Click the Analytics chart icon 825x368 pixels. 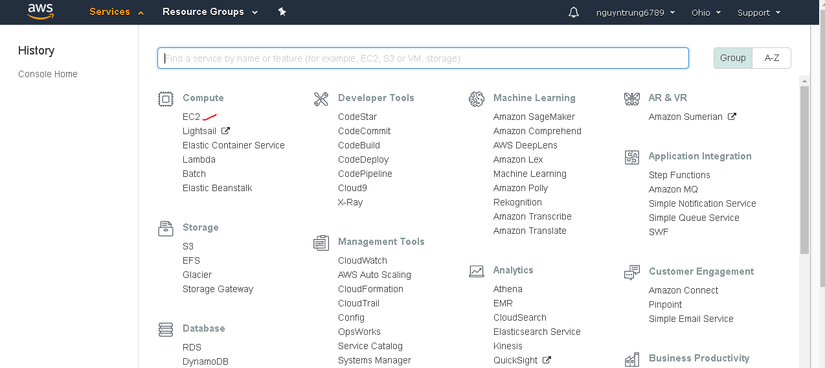point(476,271)
